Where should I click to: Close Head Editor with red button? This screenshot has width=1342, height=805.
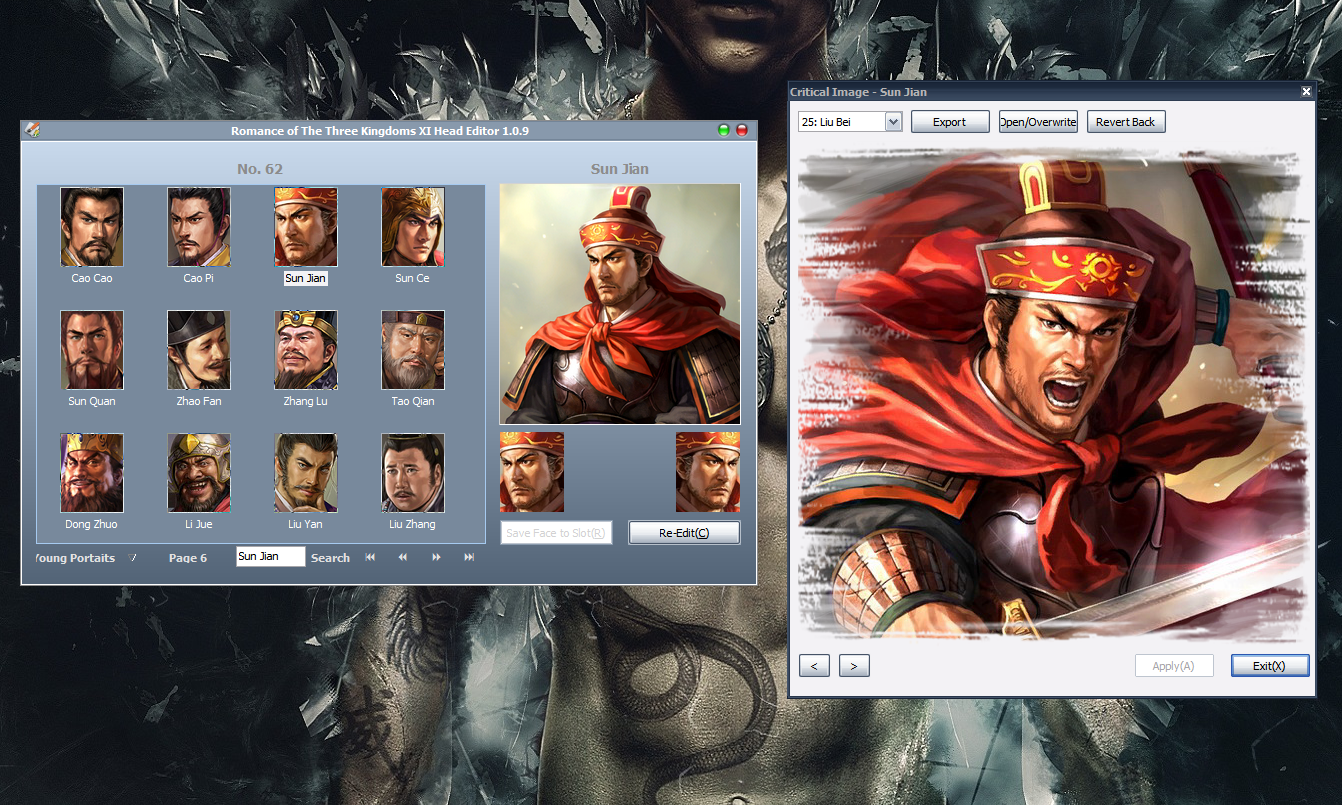tap(742, 130)
